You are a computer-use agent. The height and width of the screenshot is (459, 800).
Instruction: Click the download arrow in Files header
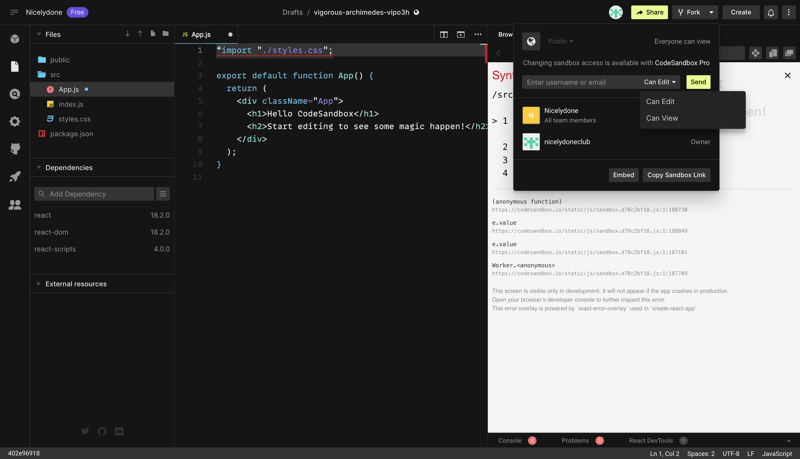click(x=128, y=34)
